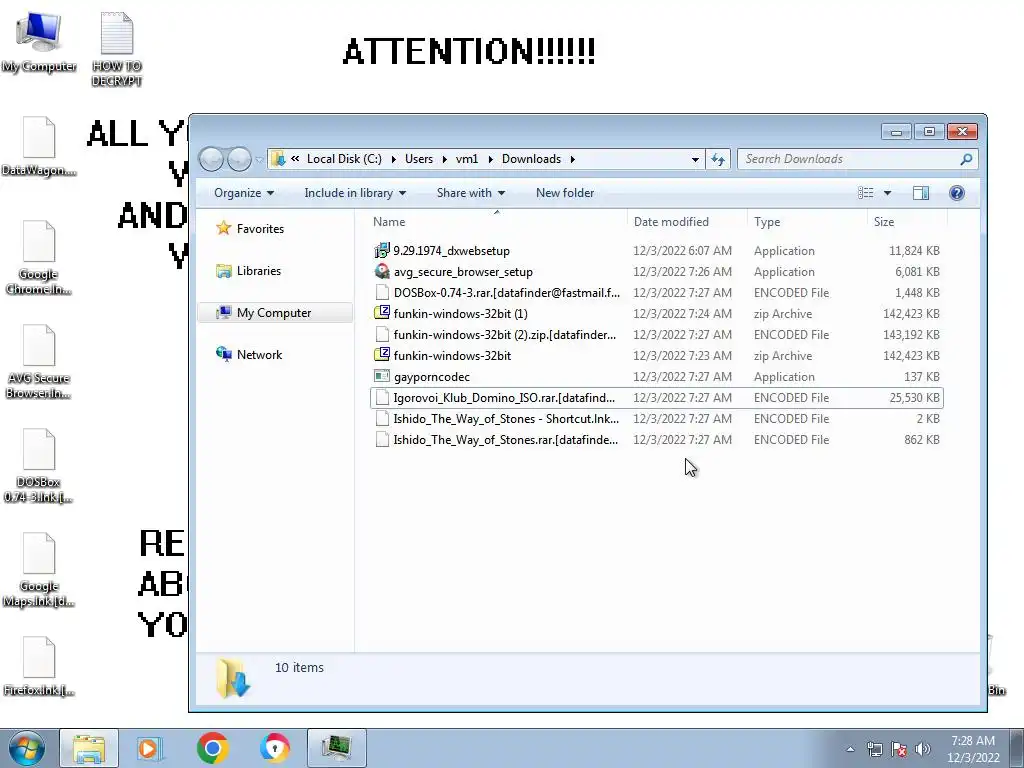Open Windows Media Player from taskbar
Viewport: 1024px width, 768px height.
coord(149,748)
